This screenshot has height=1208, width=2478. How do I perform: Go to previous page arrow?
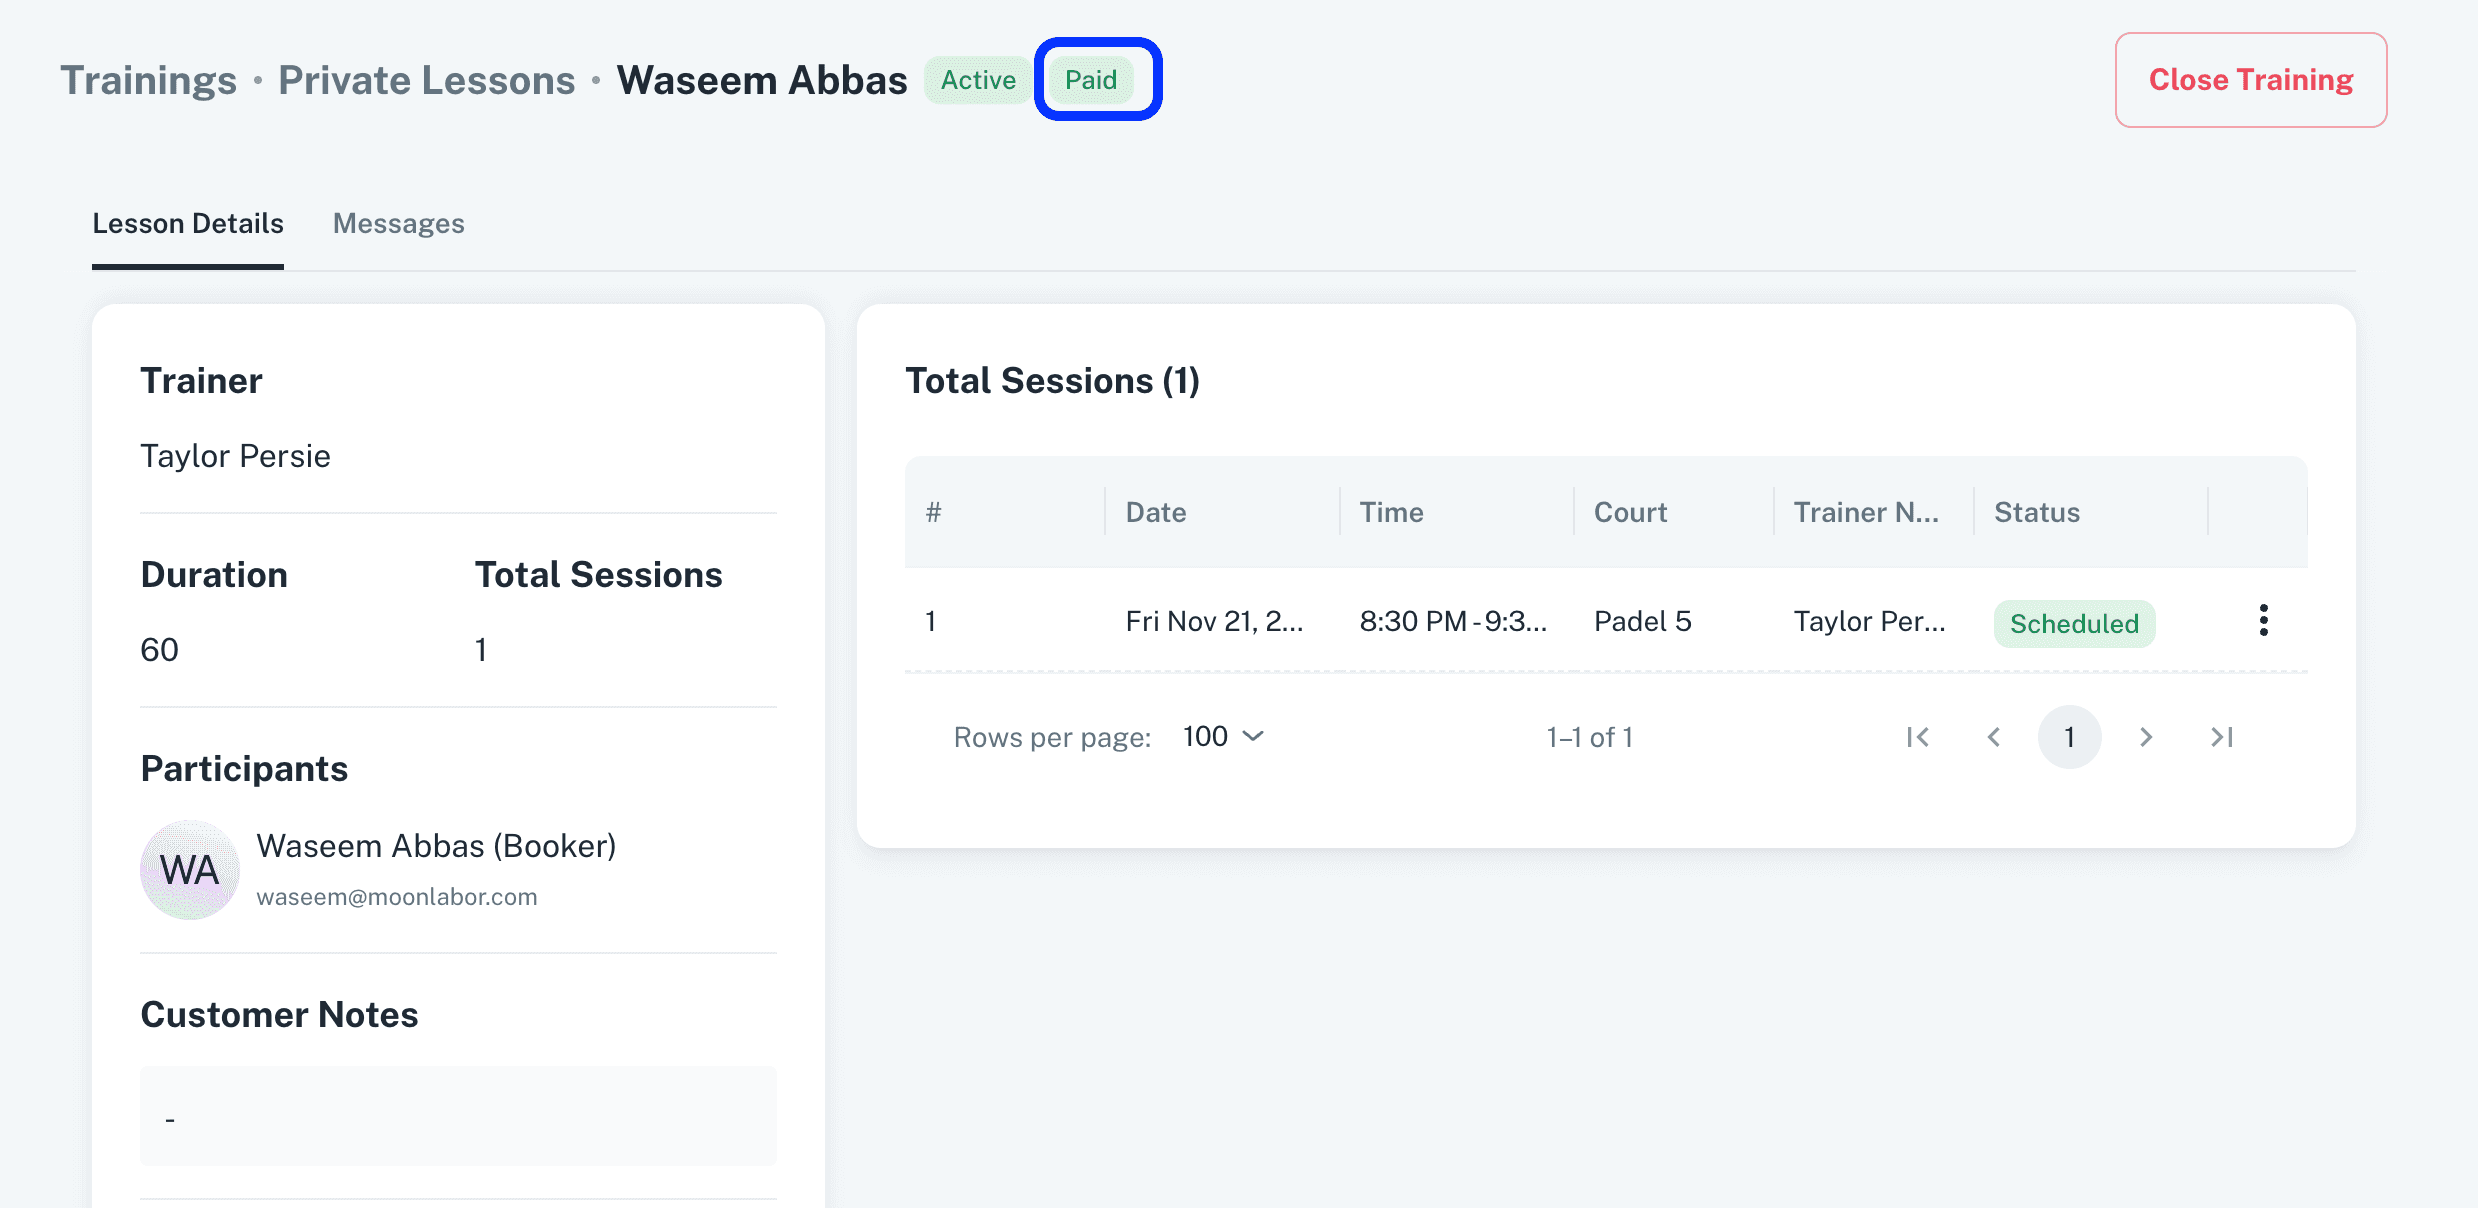point(1993,737)
